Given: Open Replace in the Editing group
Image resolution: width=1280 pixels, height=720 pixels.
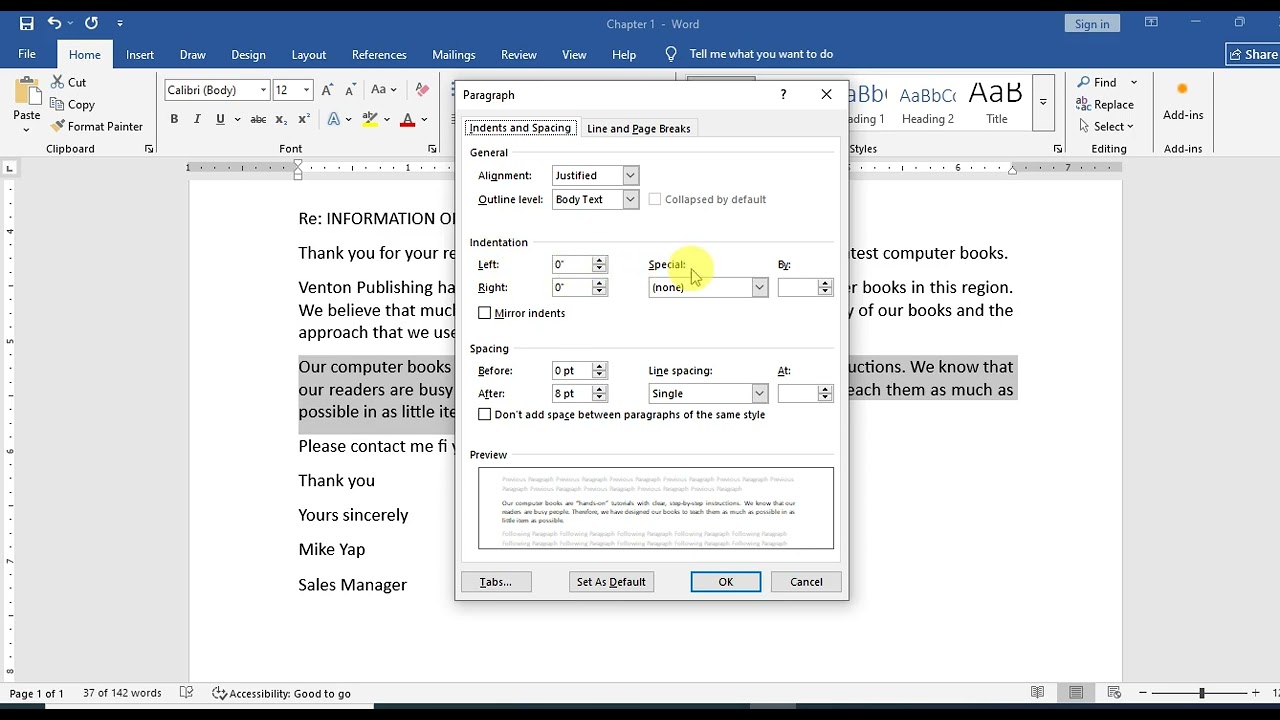Looking at the screenshot, I should pos(1105,104).
